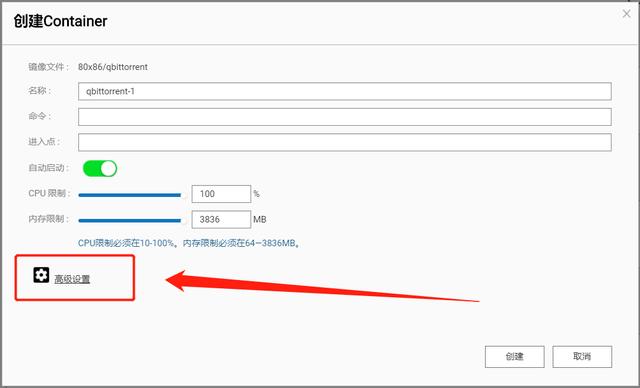Image resolution: width=640 pixels, height=388 pixels.
Task: Close the 创建Container dialog with X
Action: click(x=627, y=14)
